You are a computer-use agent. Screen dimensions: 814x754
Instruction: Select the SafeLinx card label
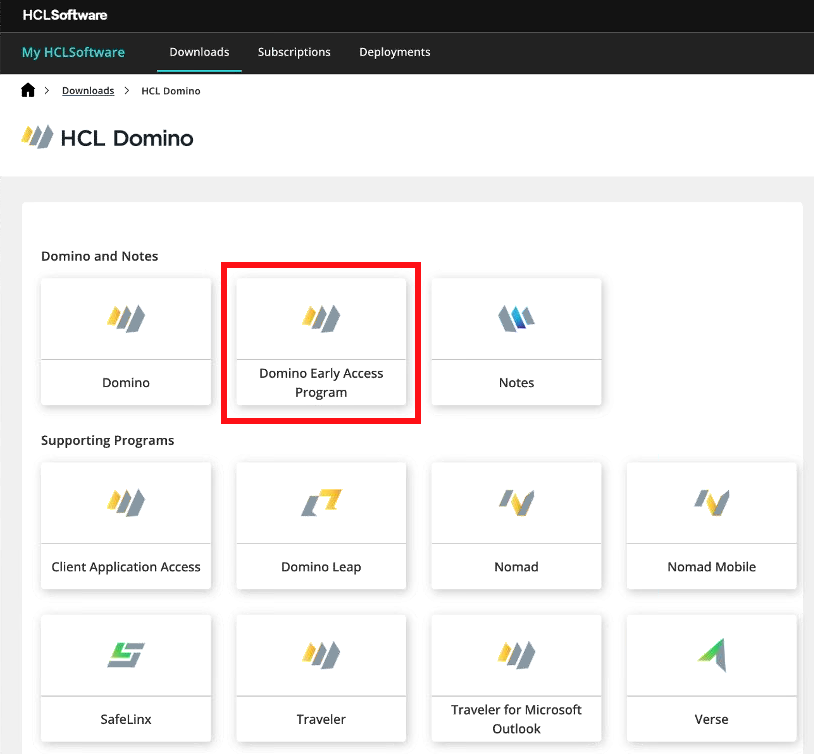(x=126, y=719)
